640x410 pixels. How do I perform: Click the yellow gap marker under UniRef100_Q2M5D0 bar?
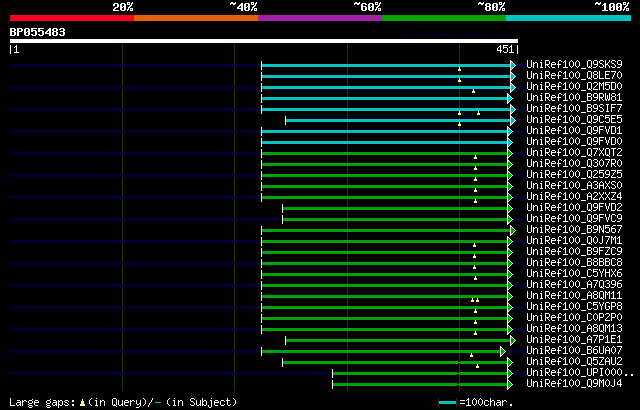pos(473,91)
